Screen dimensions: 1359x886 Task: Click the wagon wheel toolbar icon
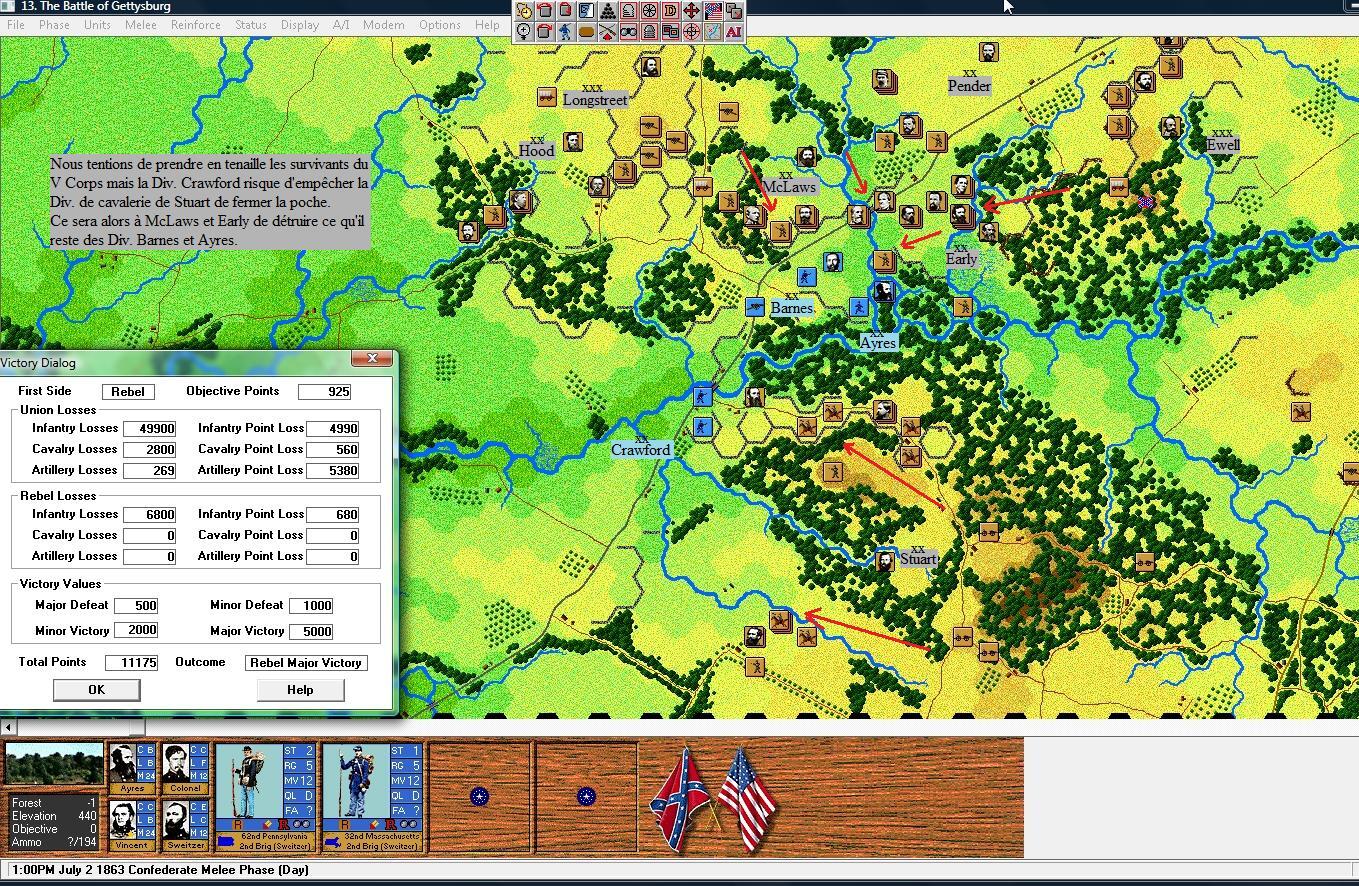(649, 11)
